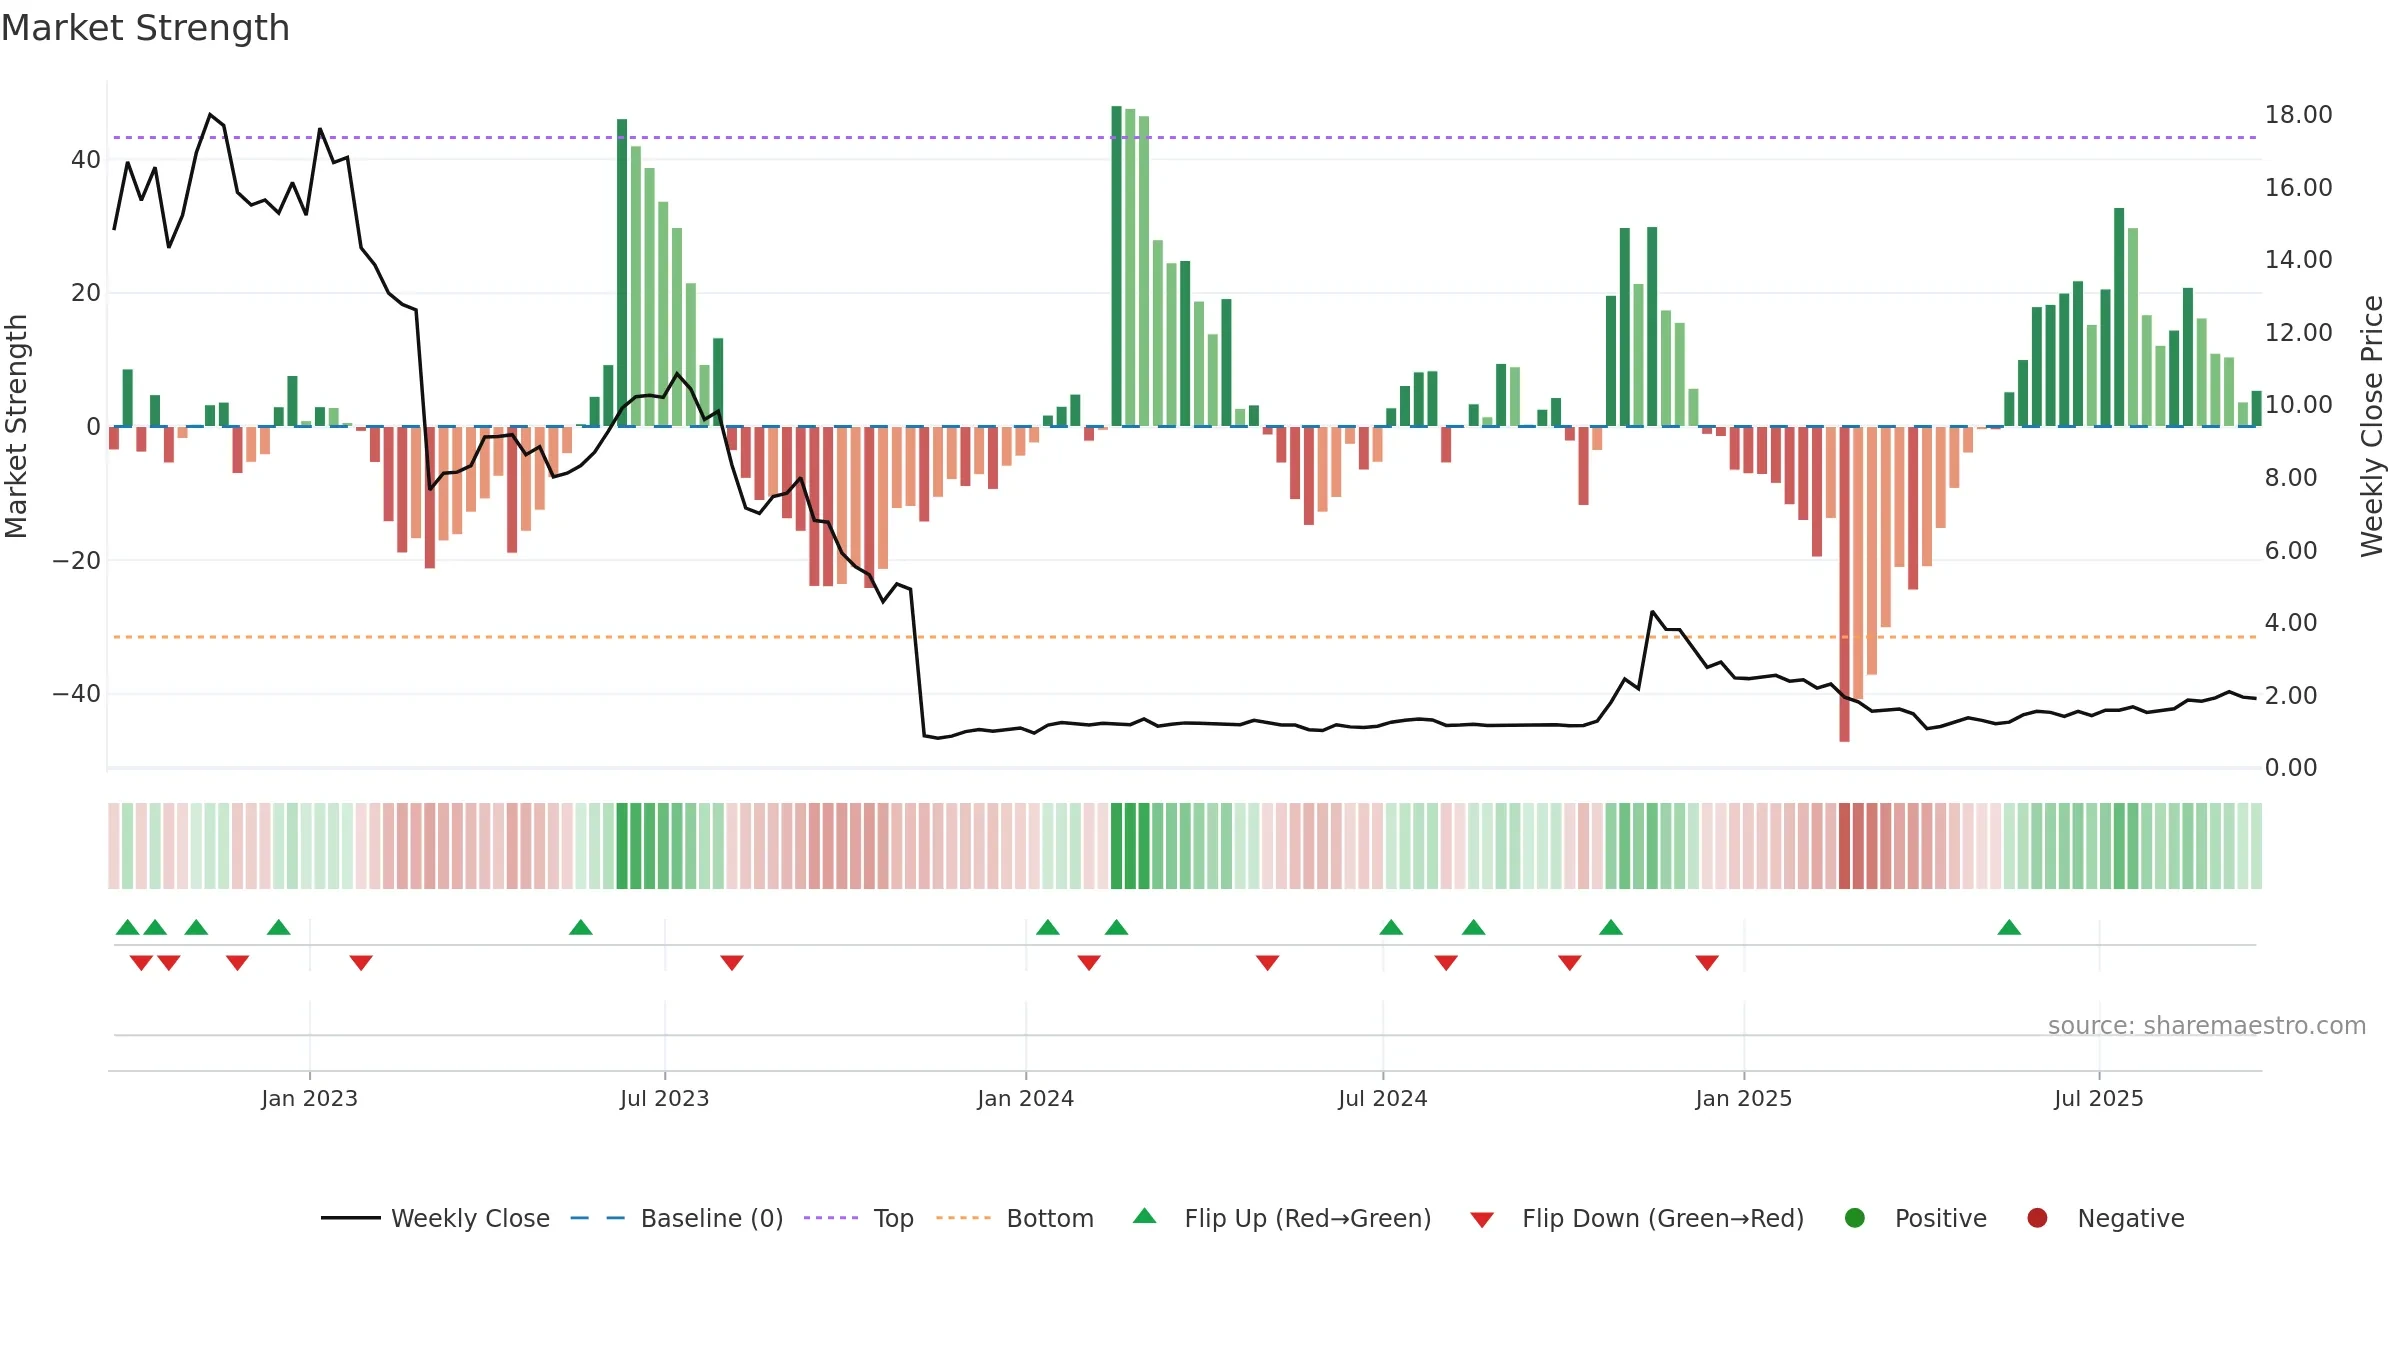Click the Jan 2025 axis label
2400x1350 pixels.
pos(1743,1099)
